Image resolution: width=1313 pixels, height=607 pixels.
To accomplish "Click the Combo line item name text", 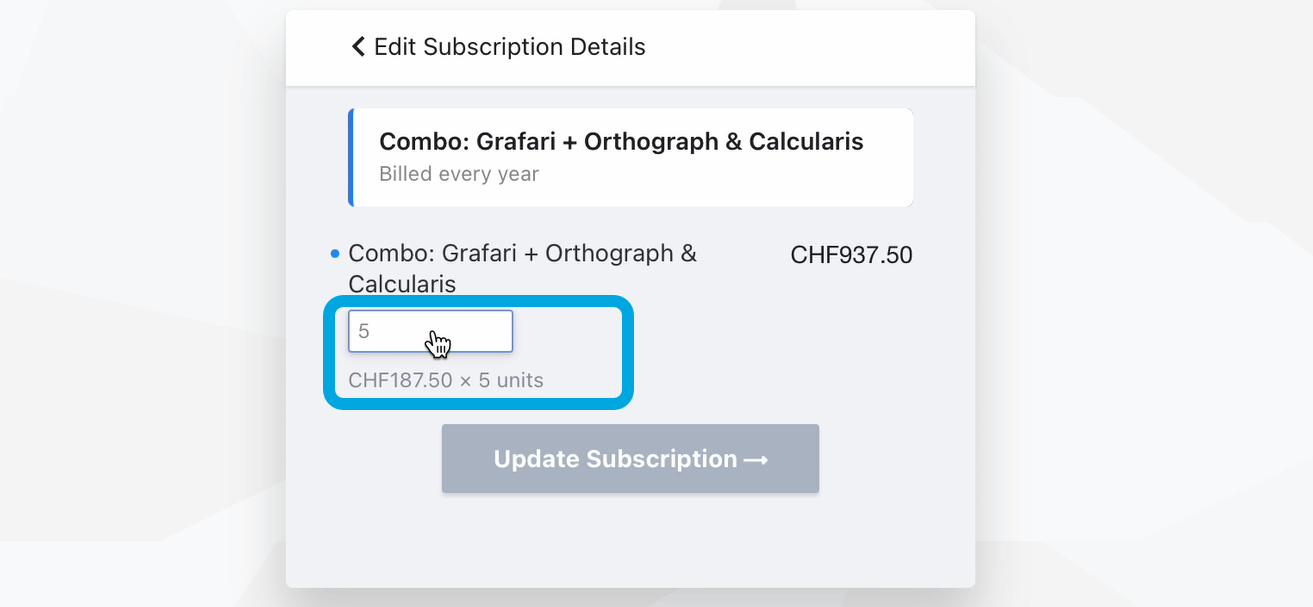I will click(x=522, y=254).
